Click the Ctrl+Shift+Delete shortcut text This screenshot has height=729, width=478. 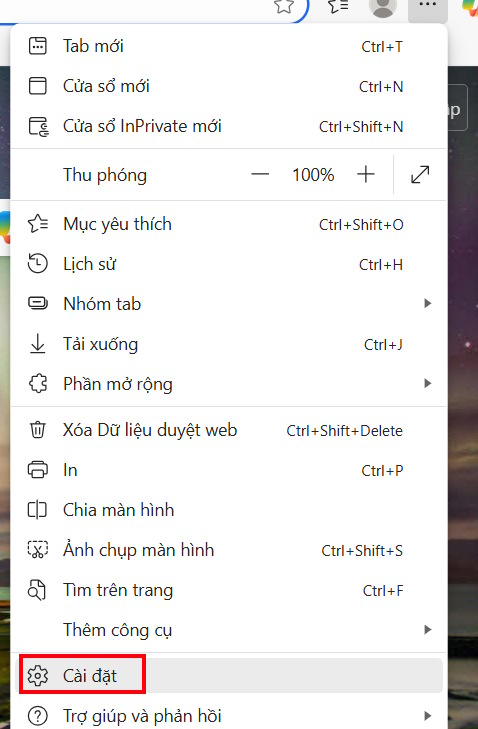click(x=345, y=431)
